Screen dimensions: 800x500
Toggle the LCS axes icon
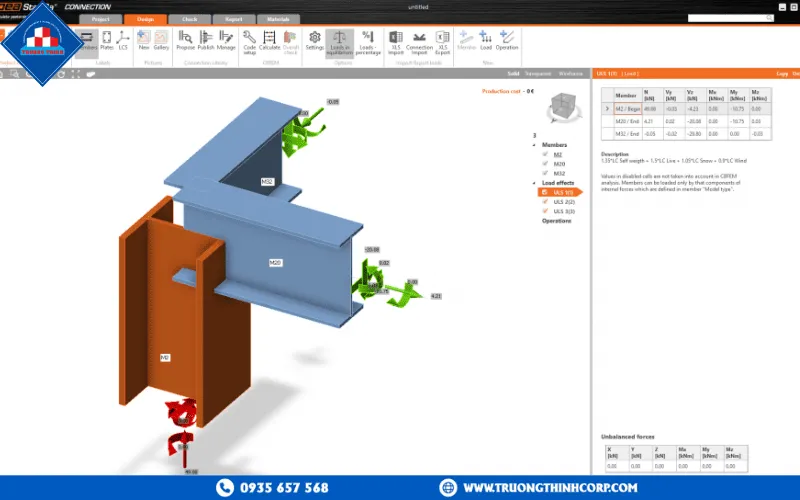pyautogui.click(x=123, y=40)
